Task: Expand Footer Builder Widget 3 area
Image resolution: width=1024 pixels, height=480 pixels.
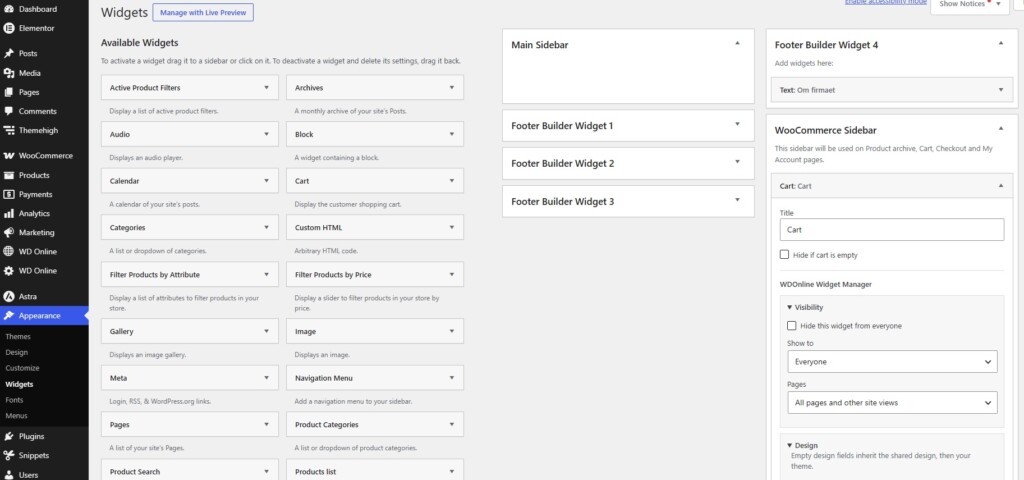Action: point(737,200)
